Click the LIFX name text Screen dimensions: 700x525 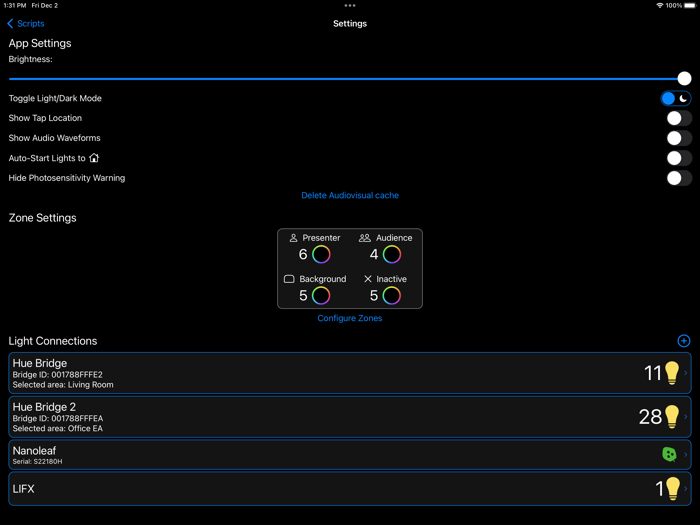click(23, 489)
